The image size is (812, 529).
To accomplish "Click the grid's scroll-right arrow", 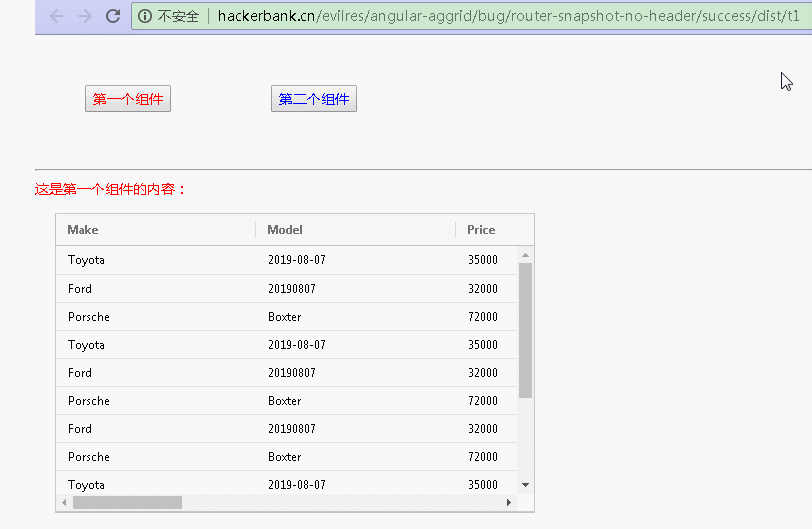I will pos(509,502).
